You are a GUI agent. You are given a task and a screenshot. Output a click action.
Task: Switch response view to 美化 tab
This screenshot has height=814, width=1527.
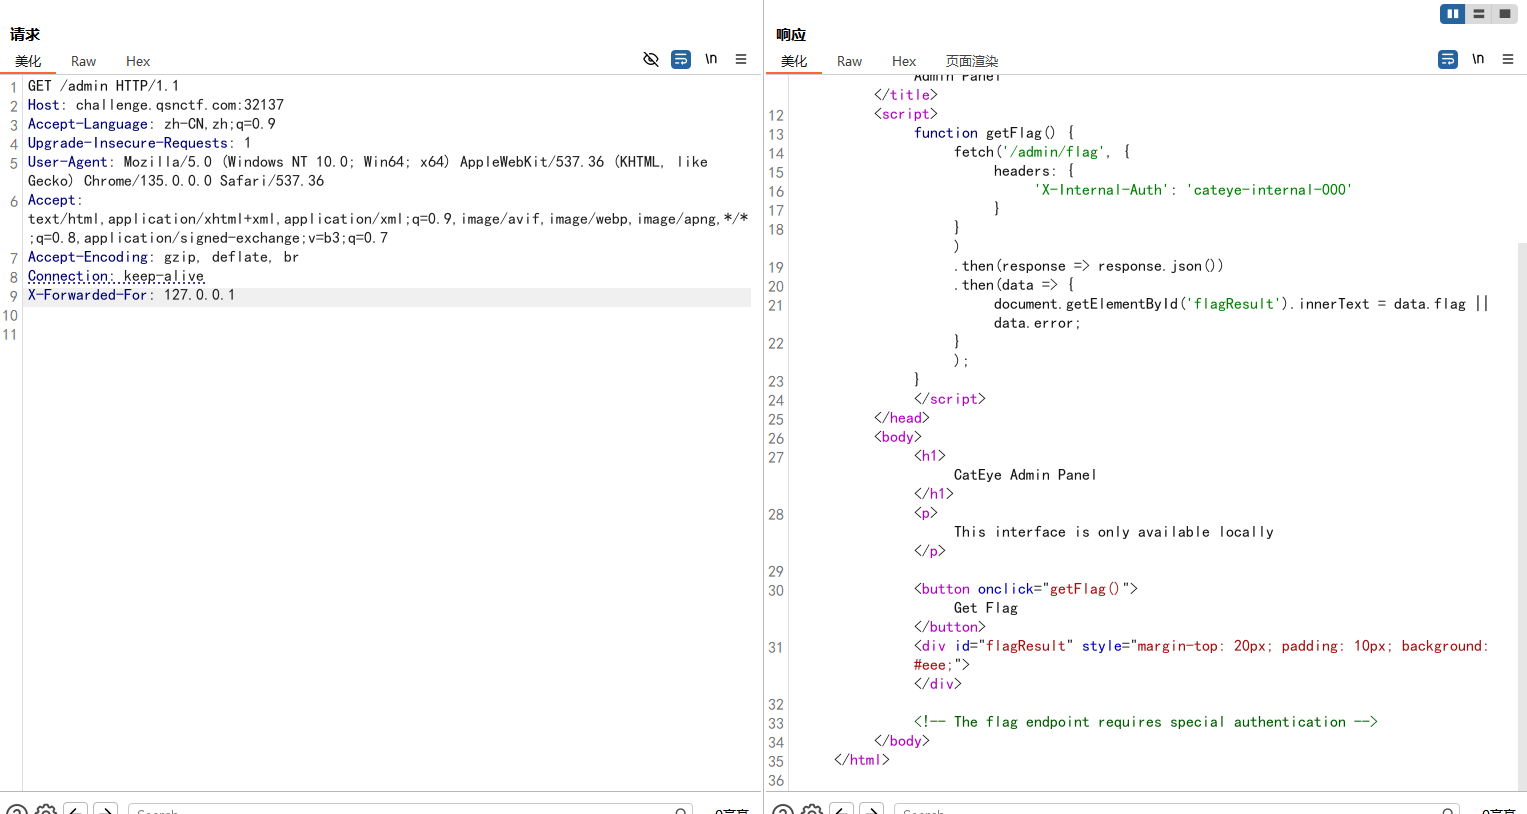(794, 61)
